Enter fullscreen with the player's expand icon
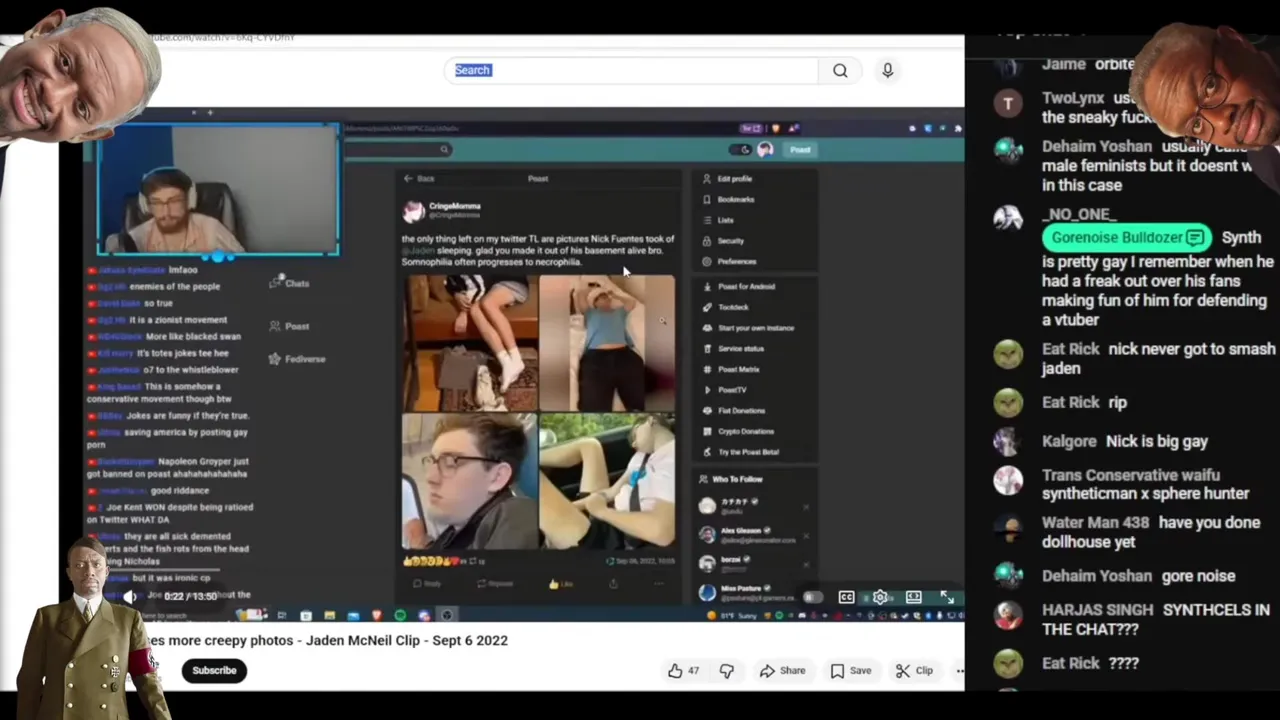 point(946,598)
